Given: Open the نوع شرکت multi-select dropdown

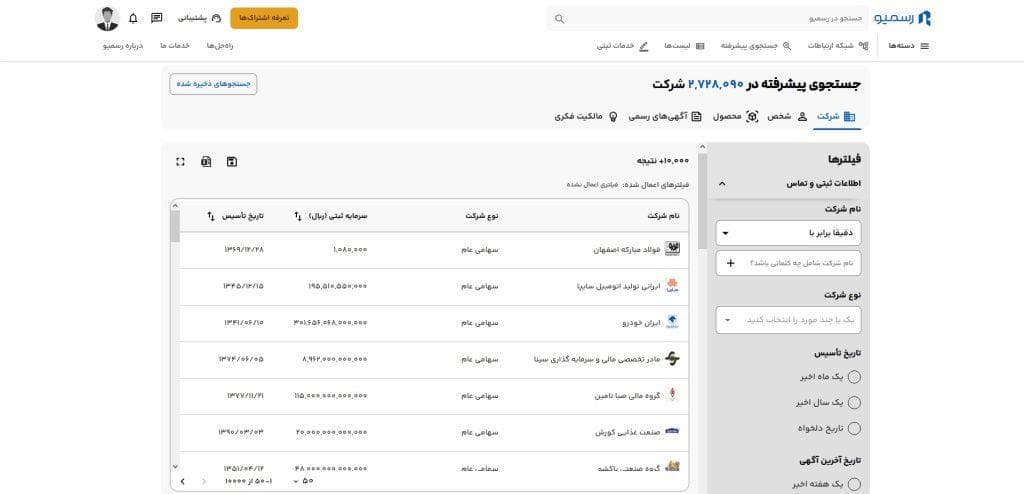Looking at the screenshot, I should 788,320.
